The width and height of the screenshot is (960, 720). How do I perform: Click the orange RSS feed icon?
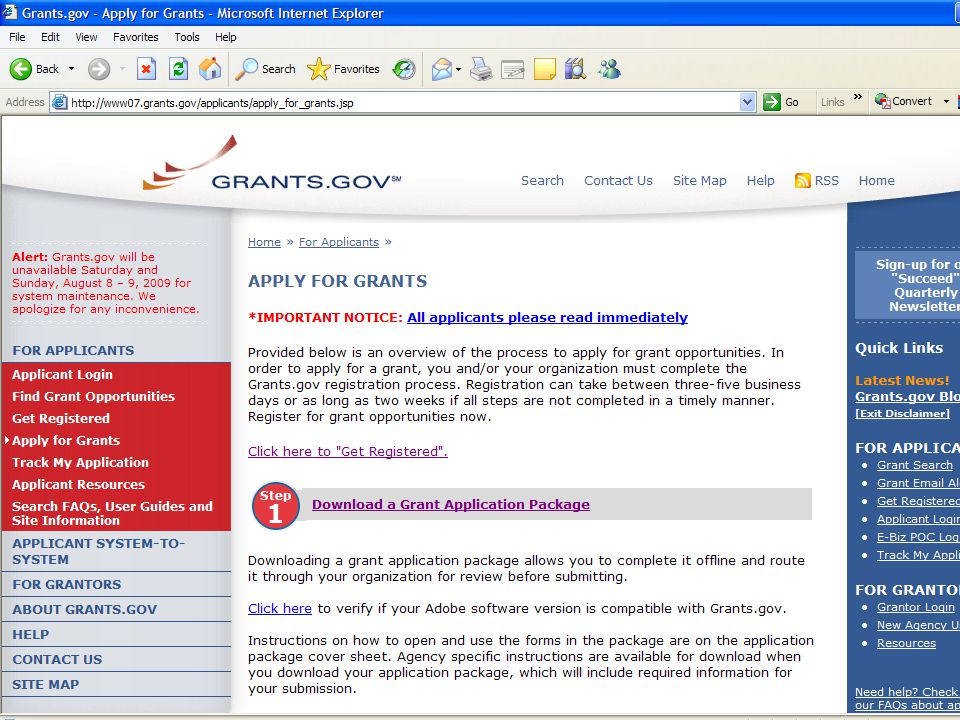tap(802, 181)
